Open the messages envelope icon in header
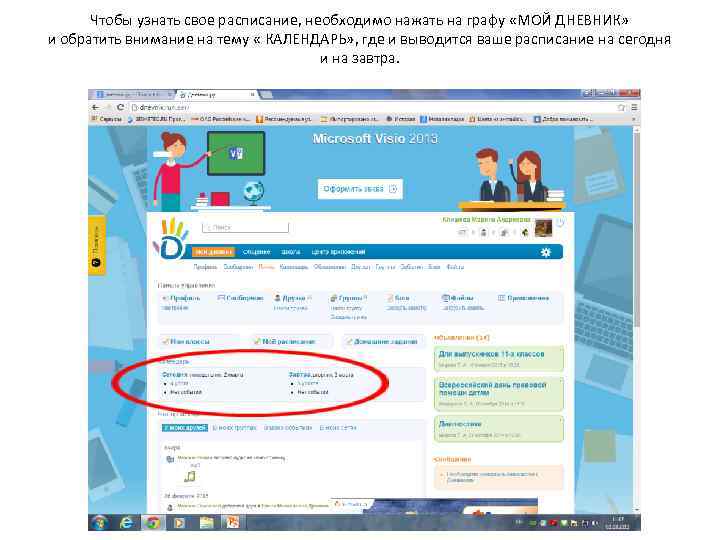This screenshot has width=720, height=540. tap(462, 232)
